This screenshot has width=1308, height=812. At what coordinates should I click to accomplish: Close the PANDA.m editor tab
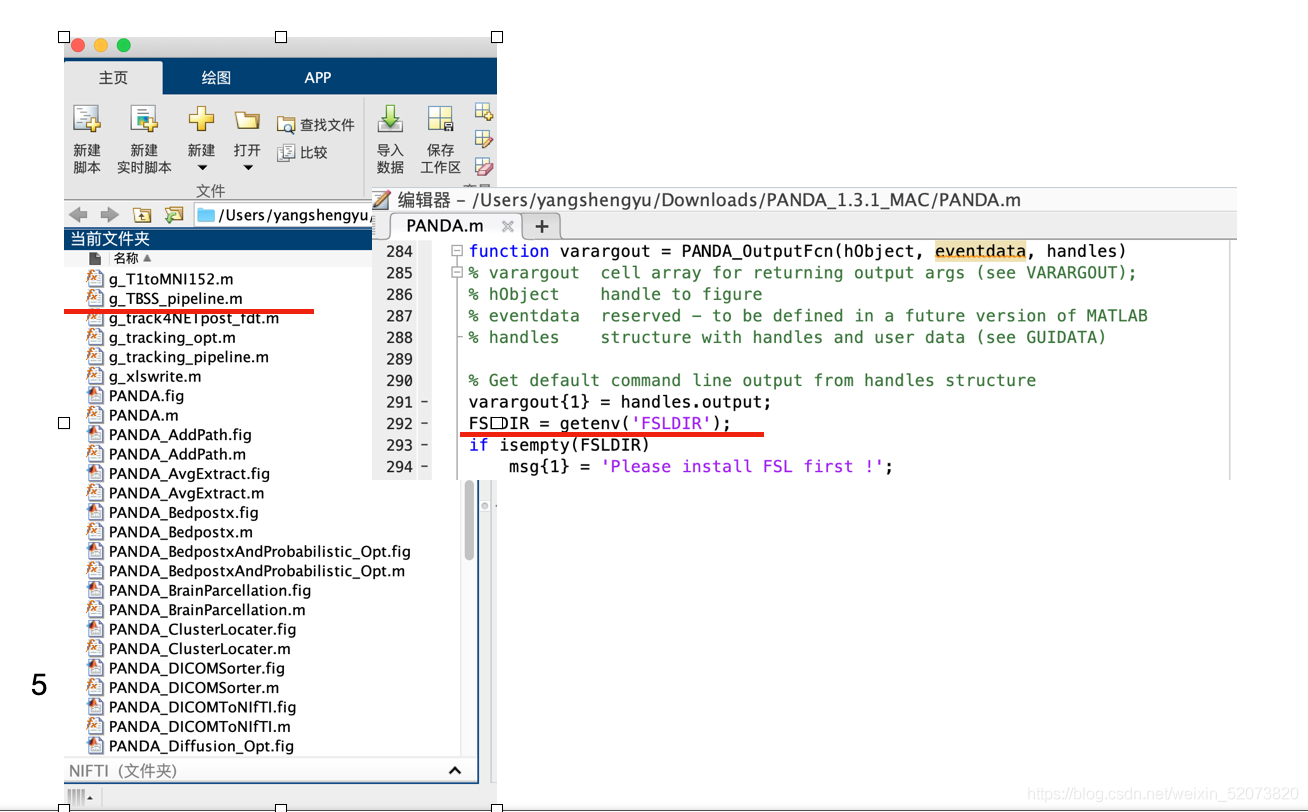[507, 226]
